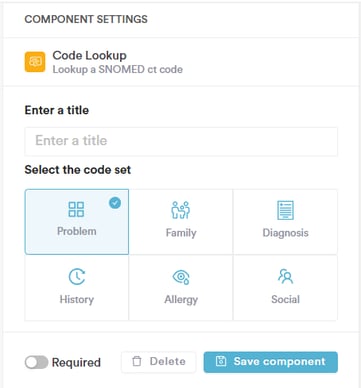Pick the Social users icon
This screenshot has height=388, width=361.
pos(285,276)
